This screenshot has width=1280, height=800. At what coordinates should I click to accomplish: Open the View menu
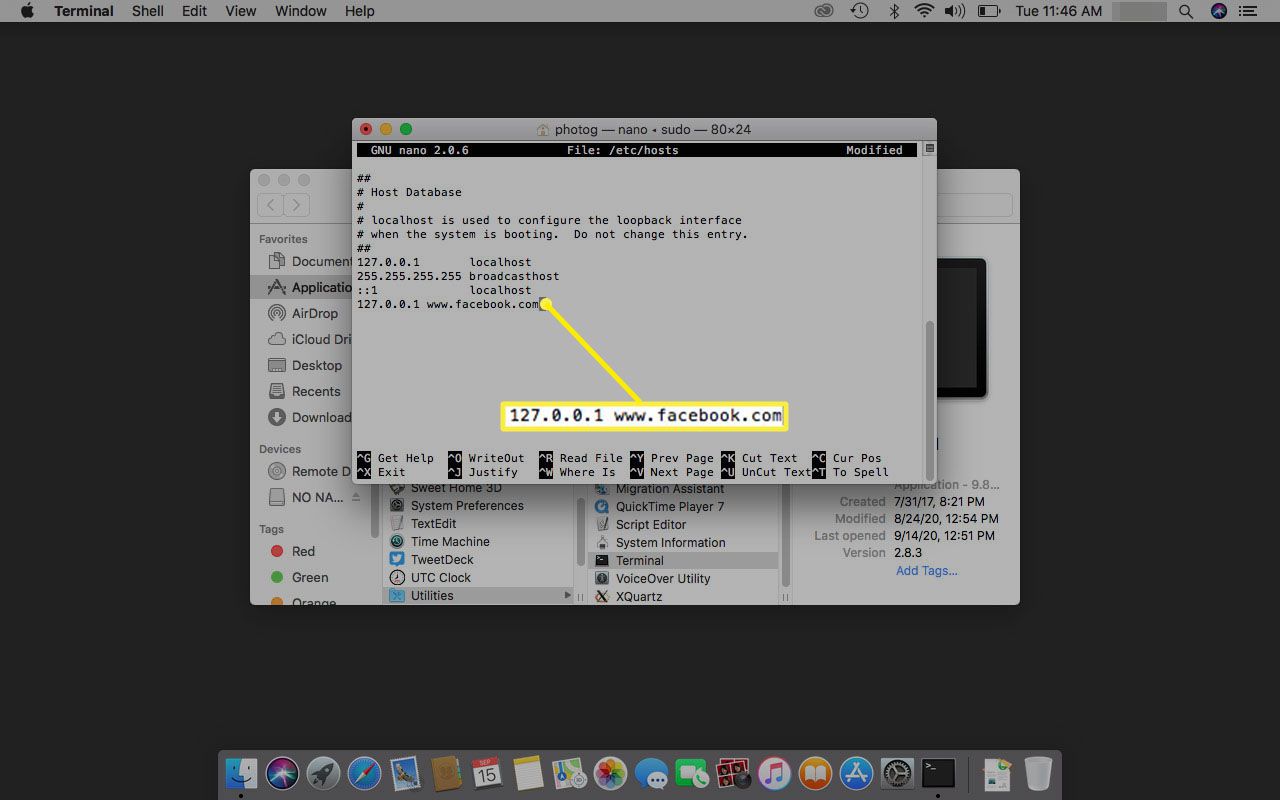pyautogui.click(x=241, y=11)
